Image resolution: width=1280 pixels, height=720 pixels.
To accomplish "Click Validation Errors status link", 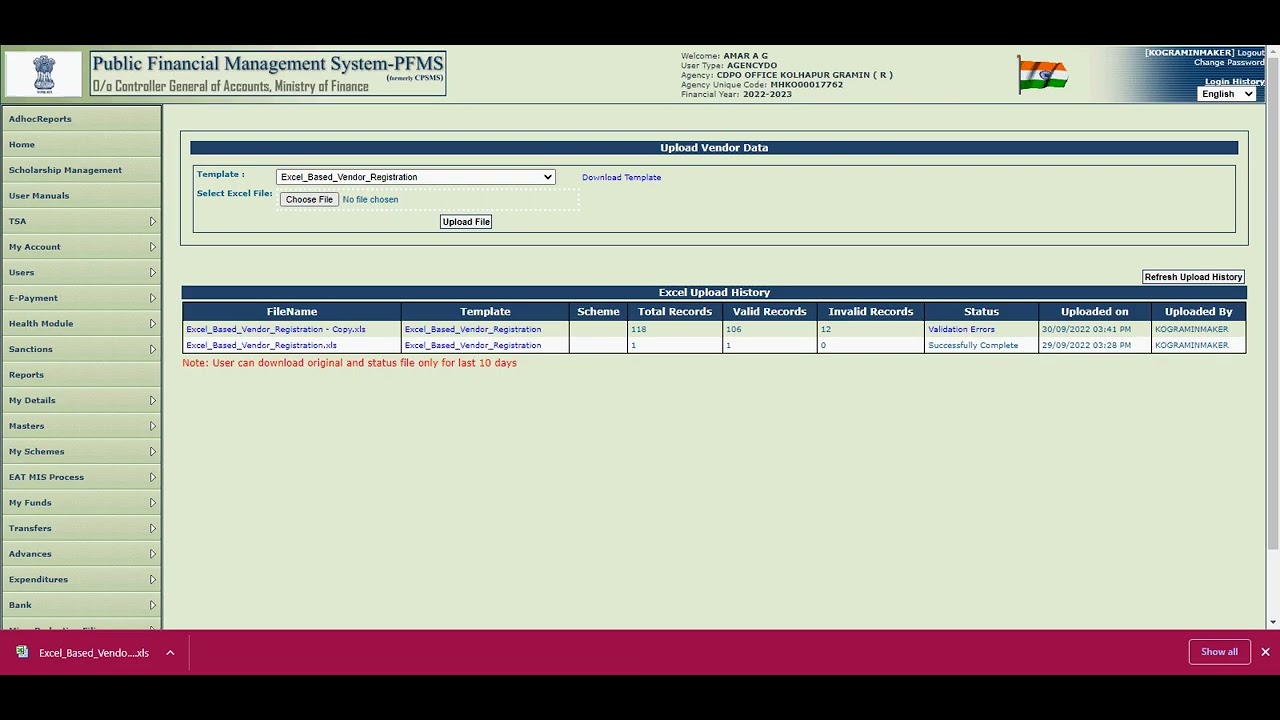I will (x=961, y=329).
